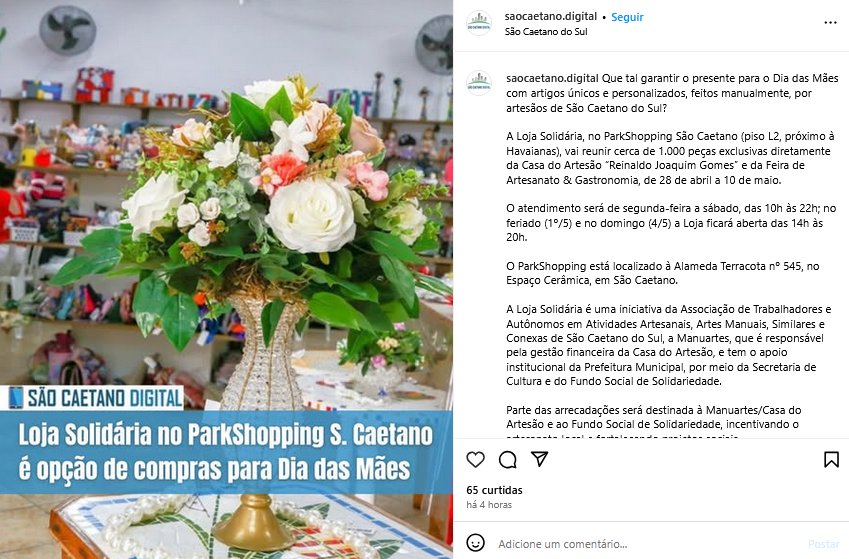Click the Postar button
The width and height of the screenshot is (849, 559).
click(824, 544)
